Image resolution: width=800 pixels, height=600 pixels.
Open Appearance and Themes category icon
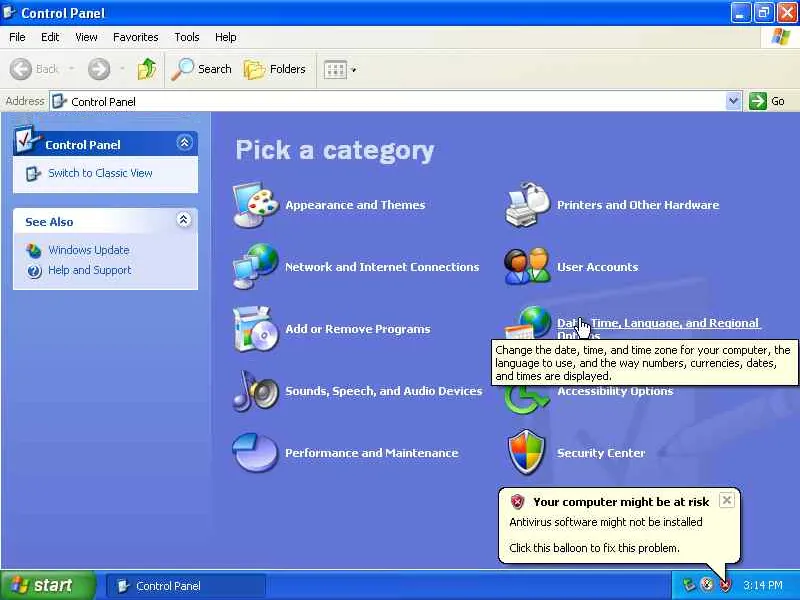point(256,205)
